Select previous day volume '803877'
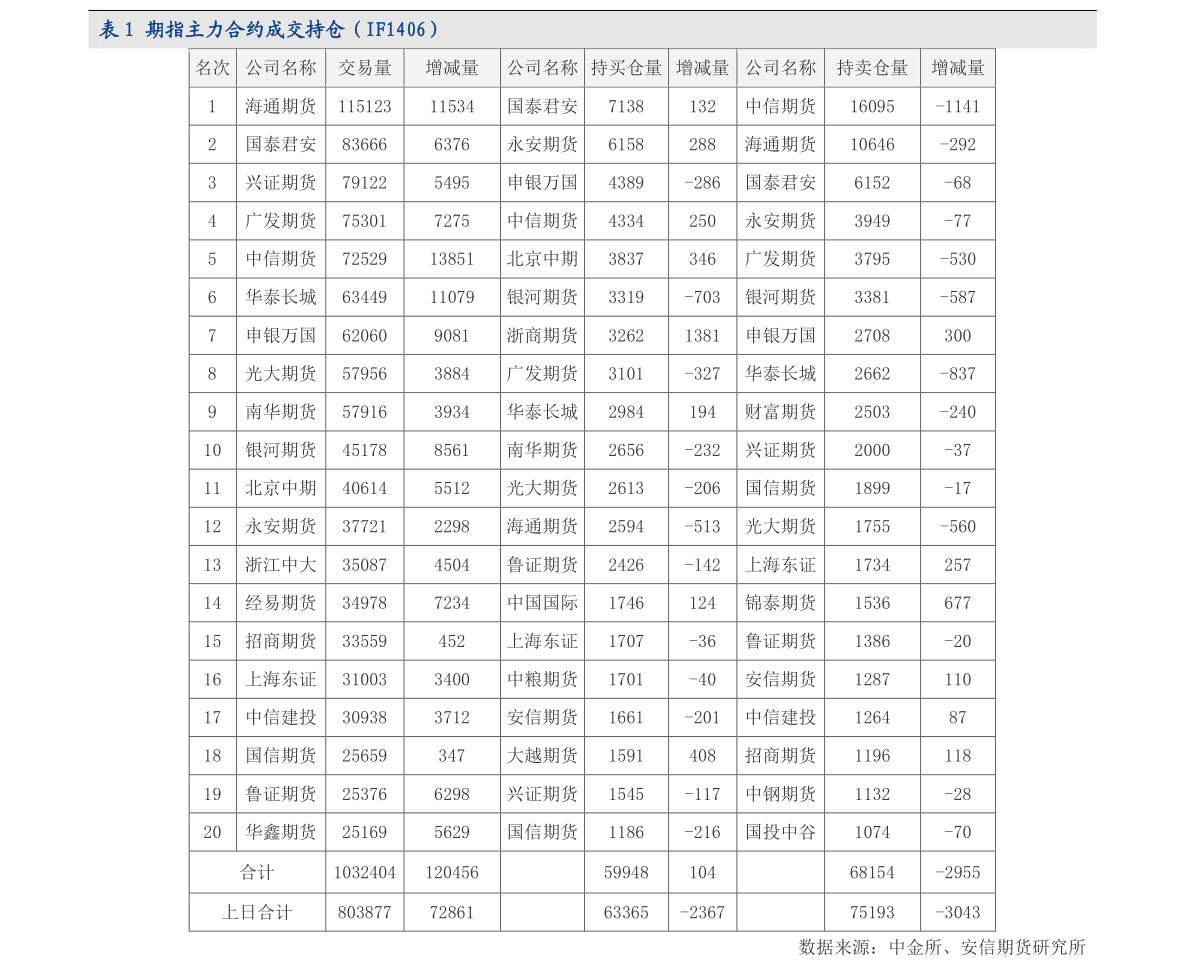This screenshot has height=976, width=1191. click(x=365, y=912)
